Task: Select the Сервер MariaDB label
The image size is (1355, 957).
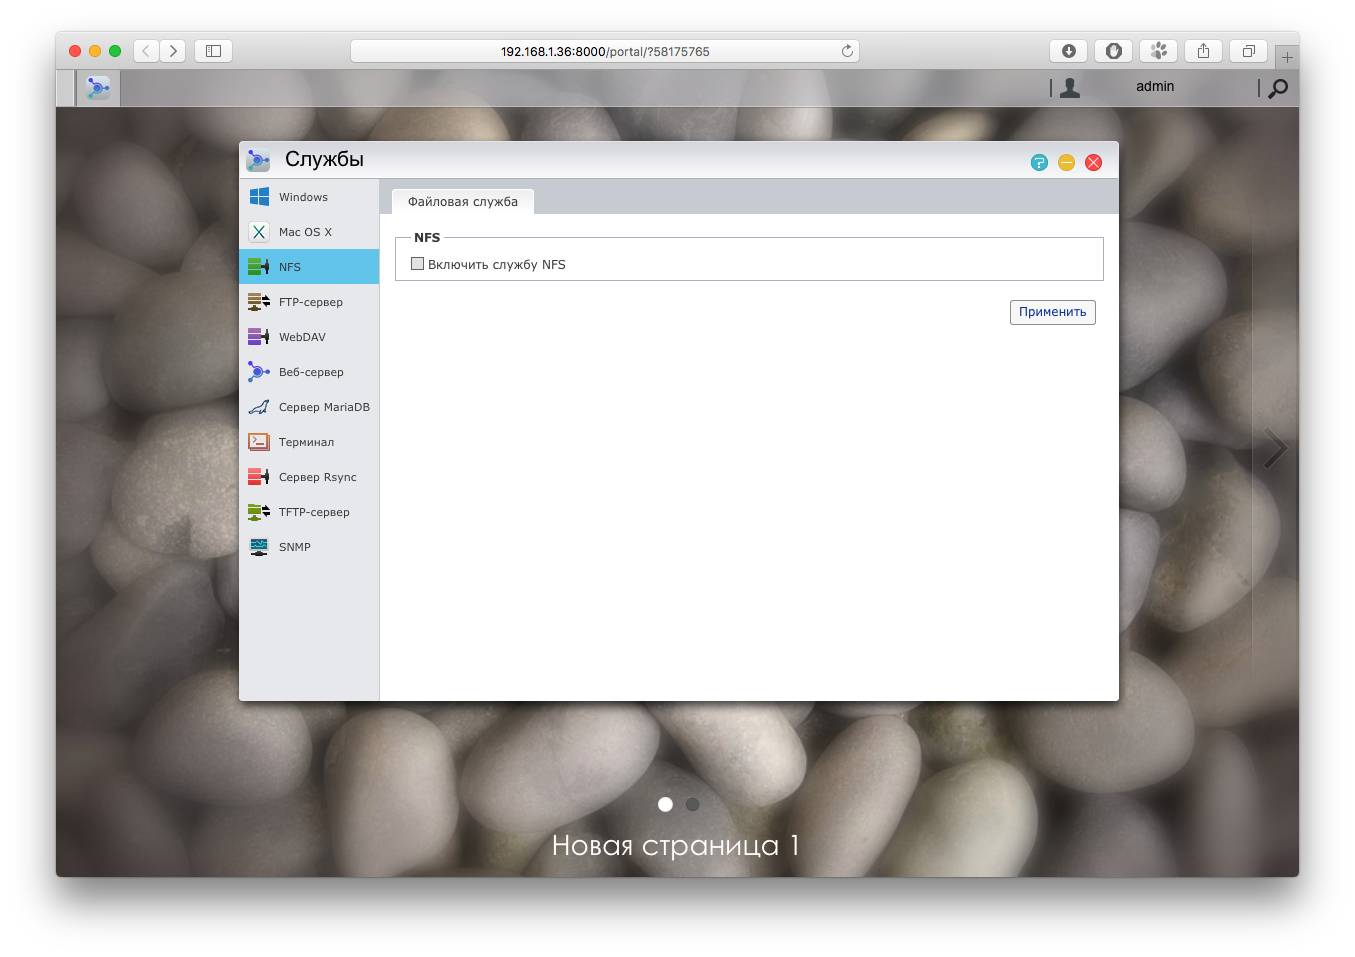Action: [x=324, y=407]
